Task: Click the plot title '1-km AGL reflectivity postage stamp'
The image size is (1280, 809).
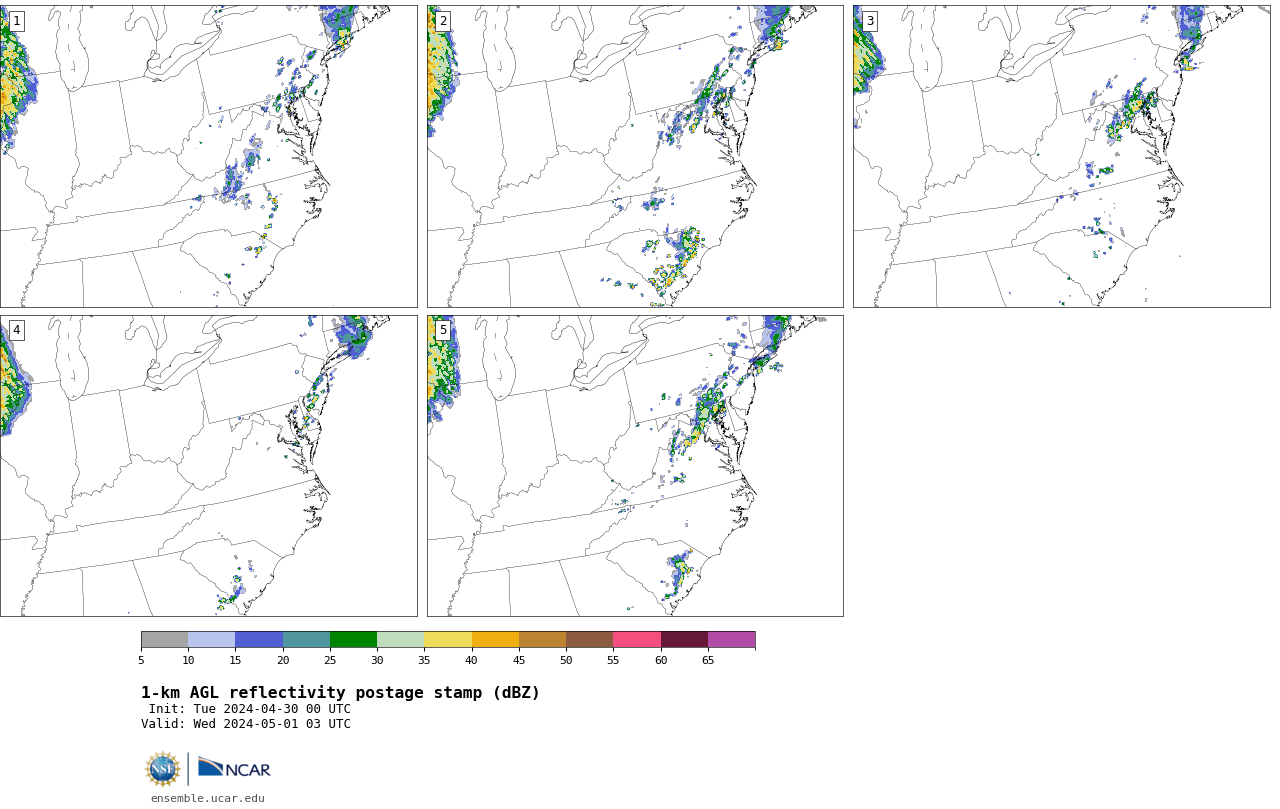Action: pyautogui.click(x=340, y=693)
